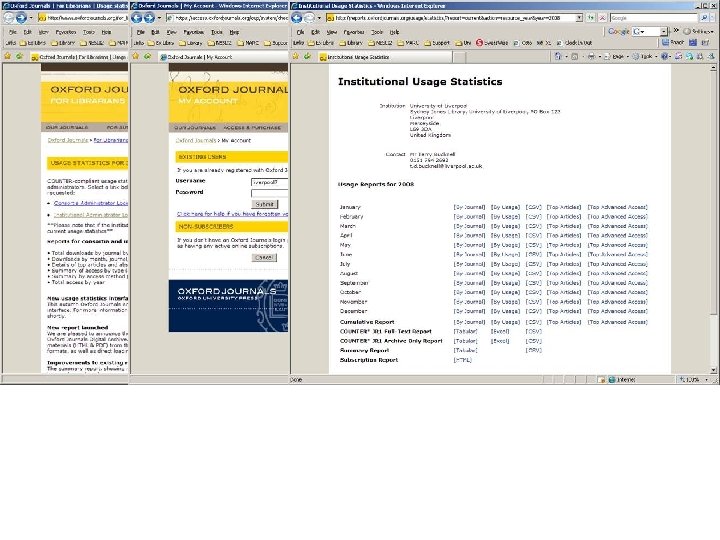
Task: Click Favorites star in My Account window
Action: point(135,56)
